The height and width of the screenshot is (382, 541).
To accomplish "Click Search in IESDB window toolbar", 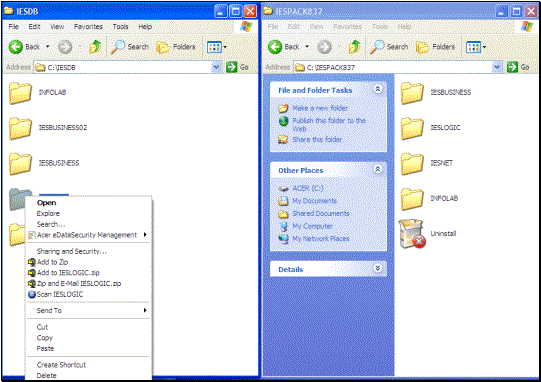I will [130, 47].
